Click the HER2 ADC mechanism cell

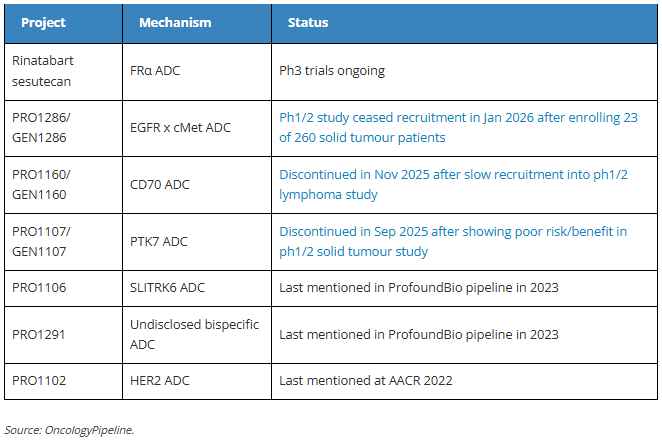(163, 380)
